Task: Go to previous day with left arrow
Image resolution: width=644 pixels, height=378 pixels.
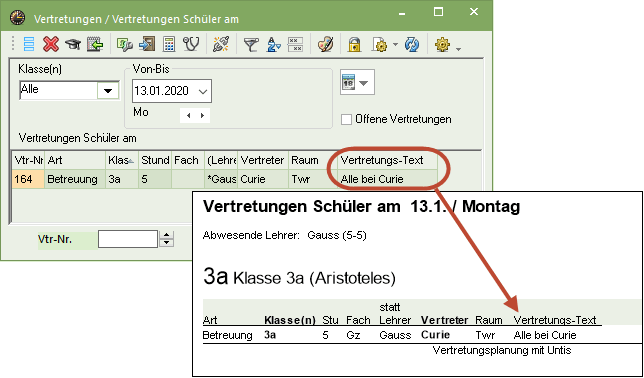Action: point(189,115)
